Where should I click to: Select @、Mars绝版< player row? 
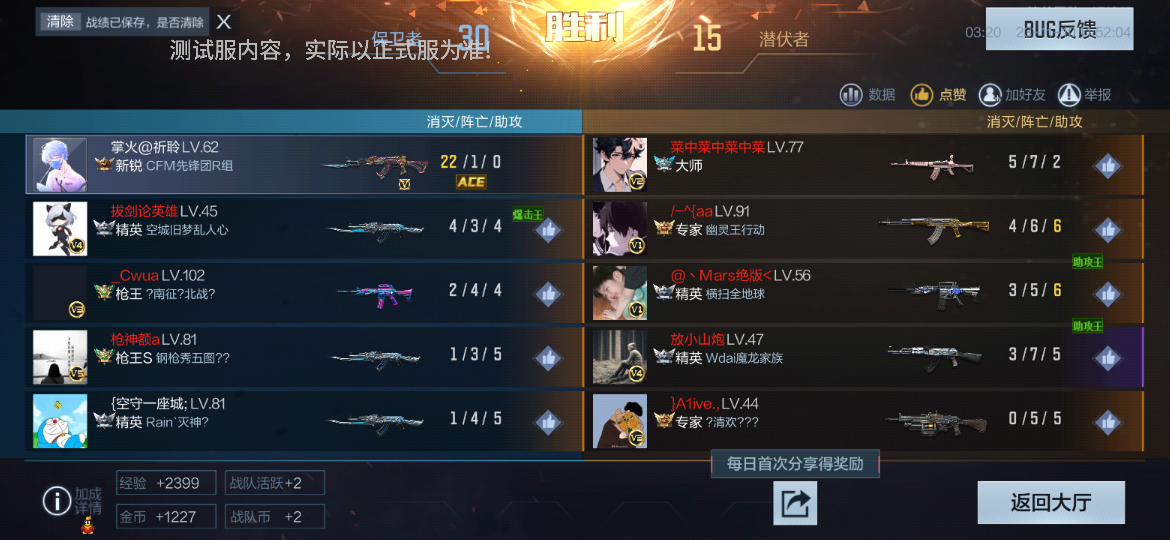point(863,293)
